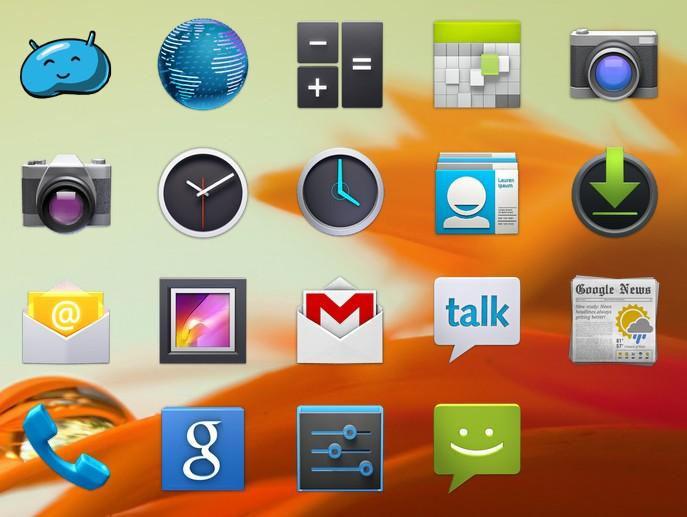Open the Calculator app

tap(340, 65)
